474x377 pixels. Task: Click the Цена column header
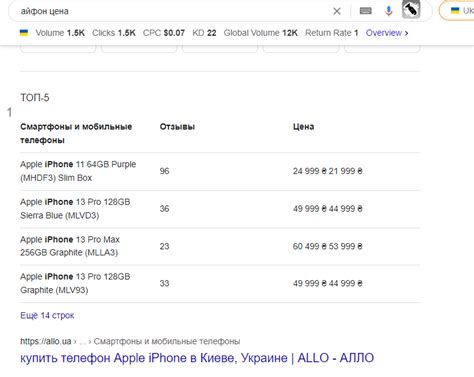click(x=303, y=127)
